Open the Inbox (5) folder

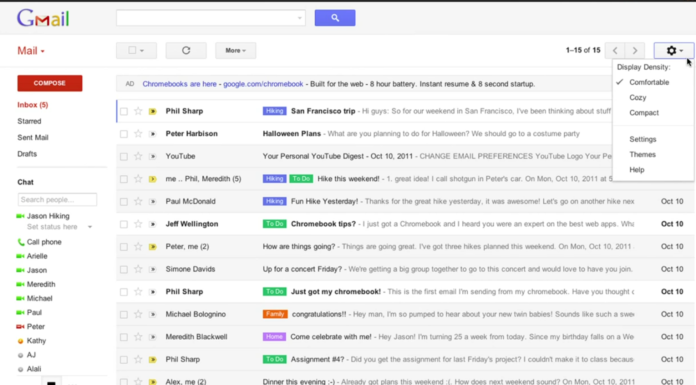coord(32,105)
